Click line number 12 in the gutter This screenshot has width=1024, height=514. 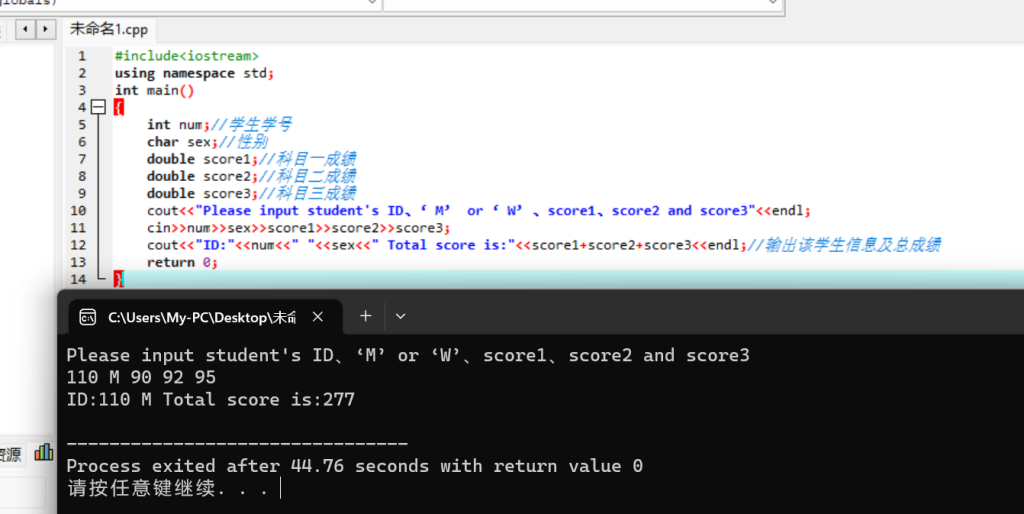pos(78,245)
